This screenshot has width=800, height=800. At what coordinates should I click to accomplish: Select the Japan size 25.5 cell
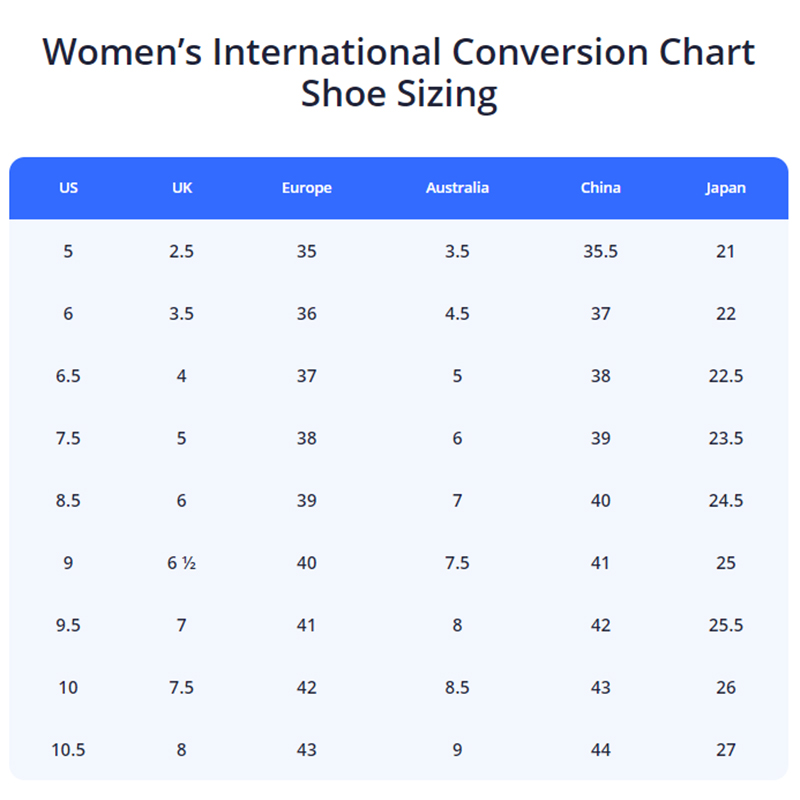[x=725, y=625]
